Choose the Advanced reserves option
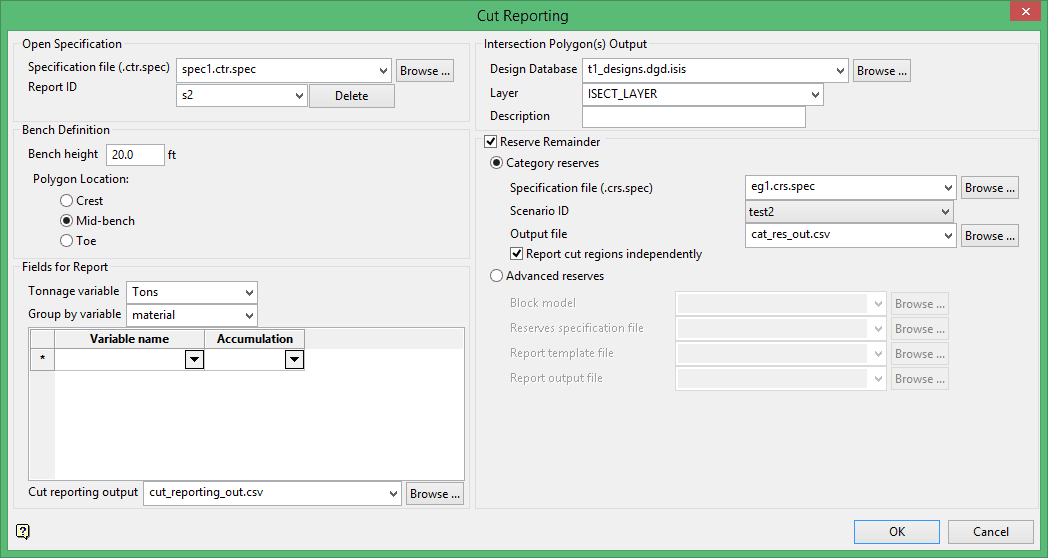The width and height of the screenshot is (1048, 558). 497,276
